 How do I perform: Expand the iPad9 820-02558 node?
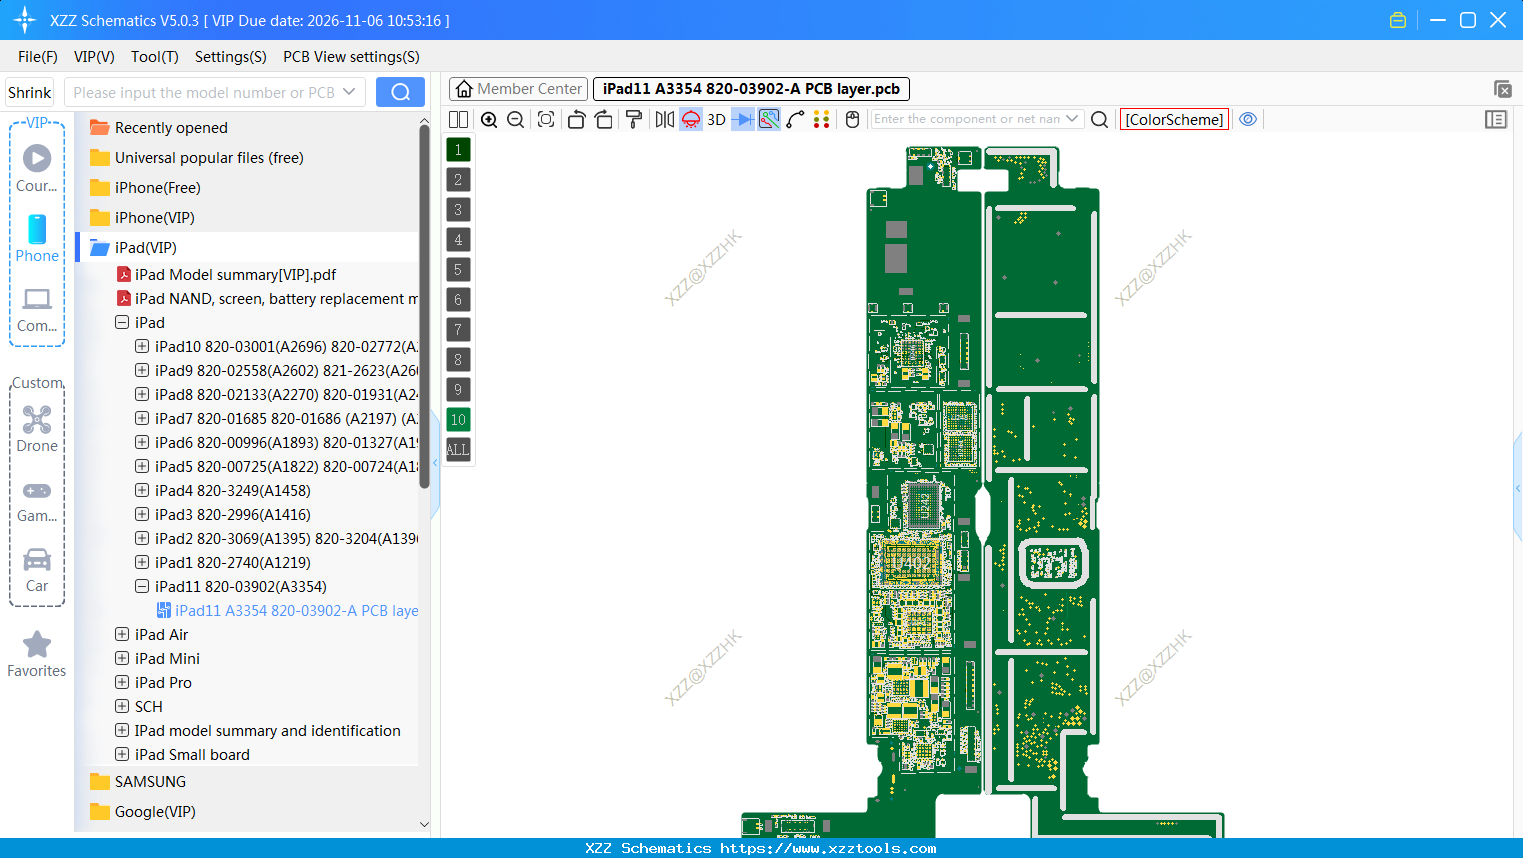pyautogui.click(x=142, y=371)
